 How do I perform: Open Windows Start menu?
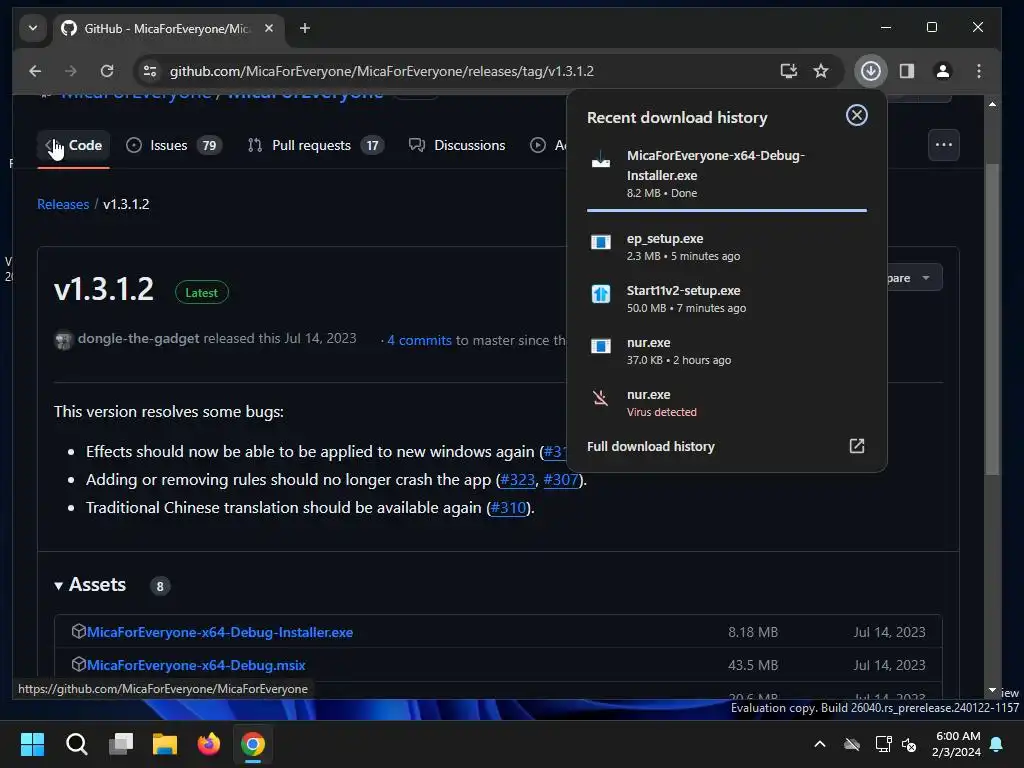(x=32, y=744)
